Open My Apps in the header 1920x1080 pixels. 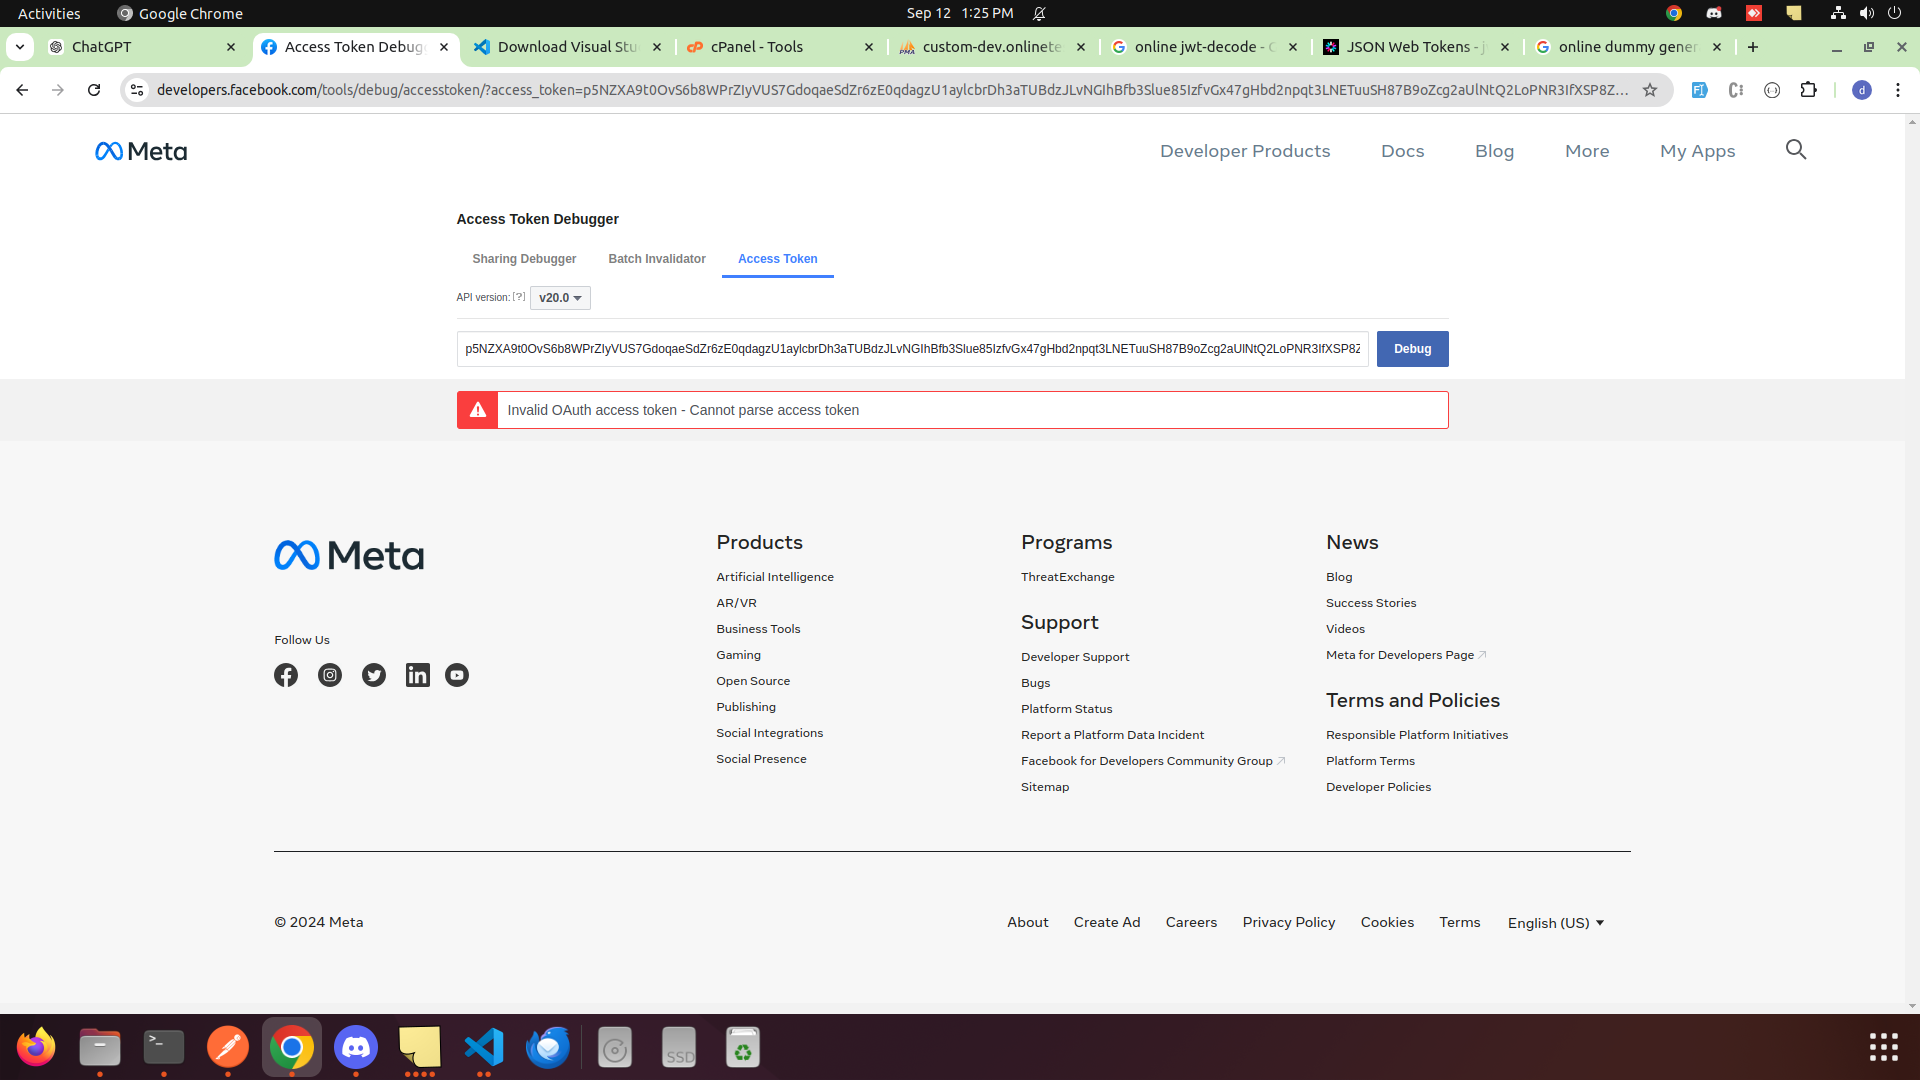(1697, 151)
